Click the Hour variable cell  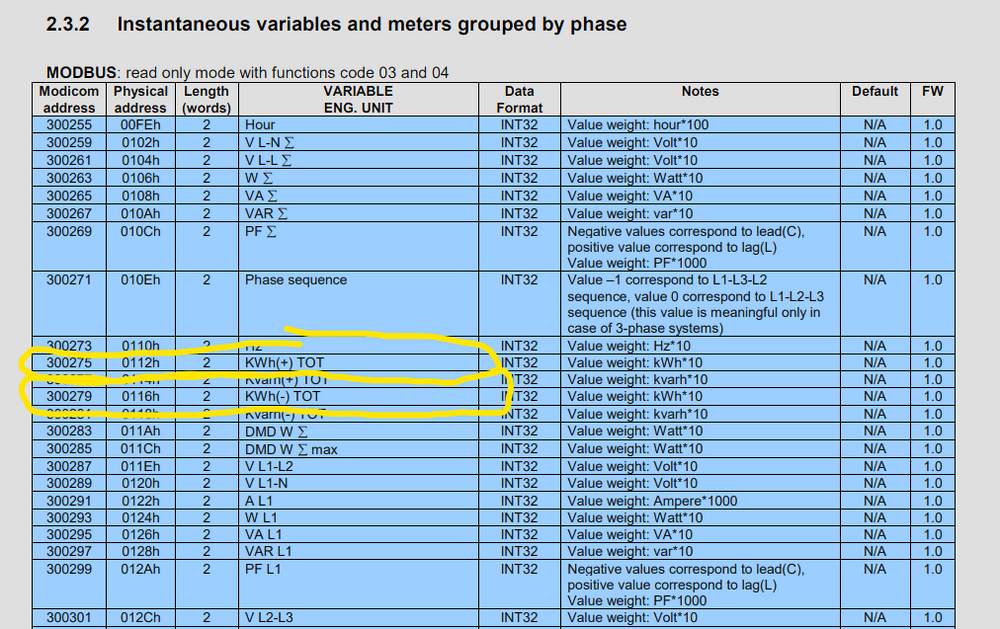pos(260,125)
